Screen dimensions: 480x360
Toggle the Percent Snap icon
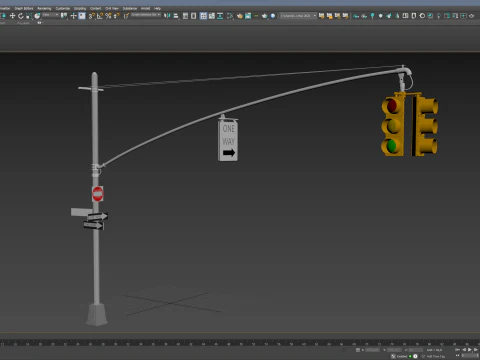point(108,16)
